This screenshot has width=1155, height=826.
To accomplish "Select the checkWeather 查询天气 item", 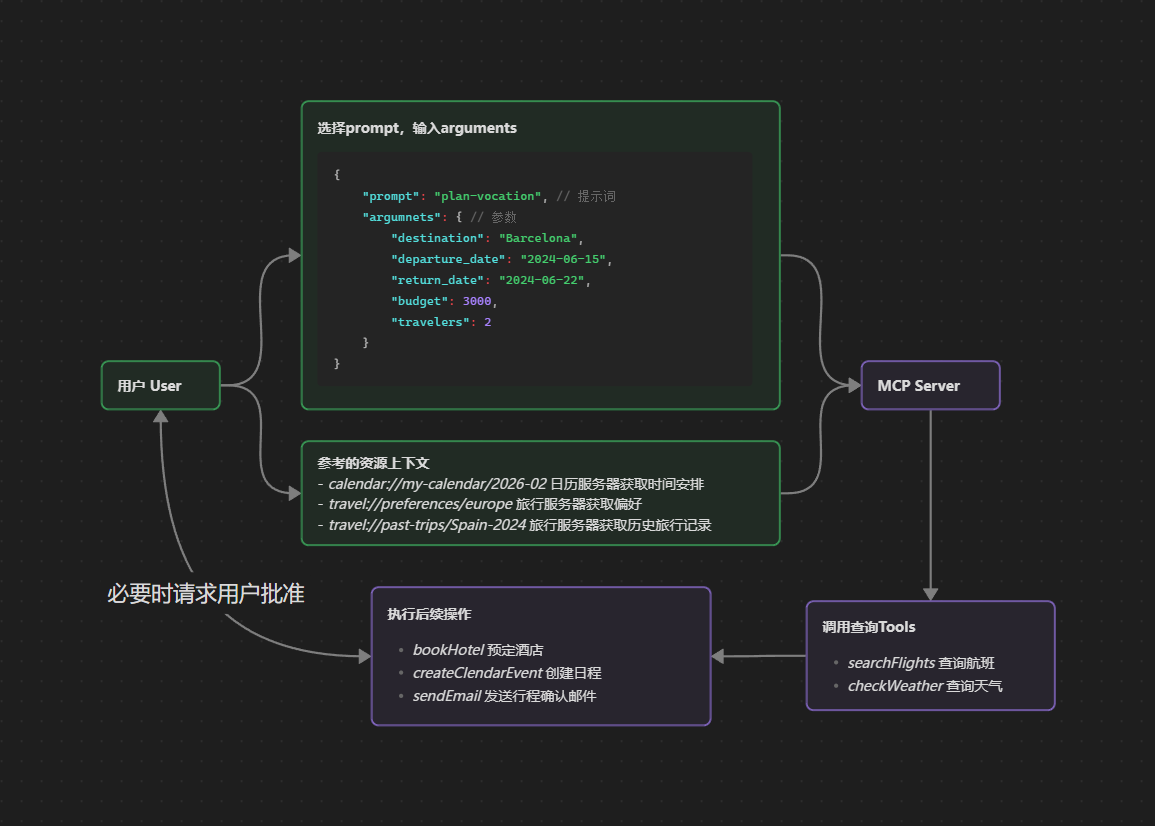I will (925, 686).
